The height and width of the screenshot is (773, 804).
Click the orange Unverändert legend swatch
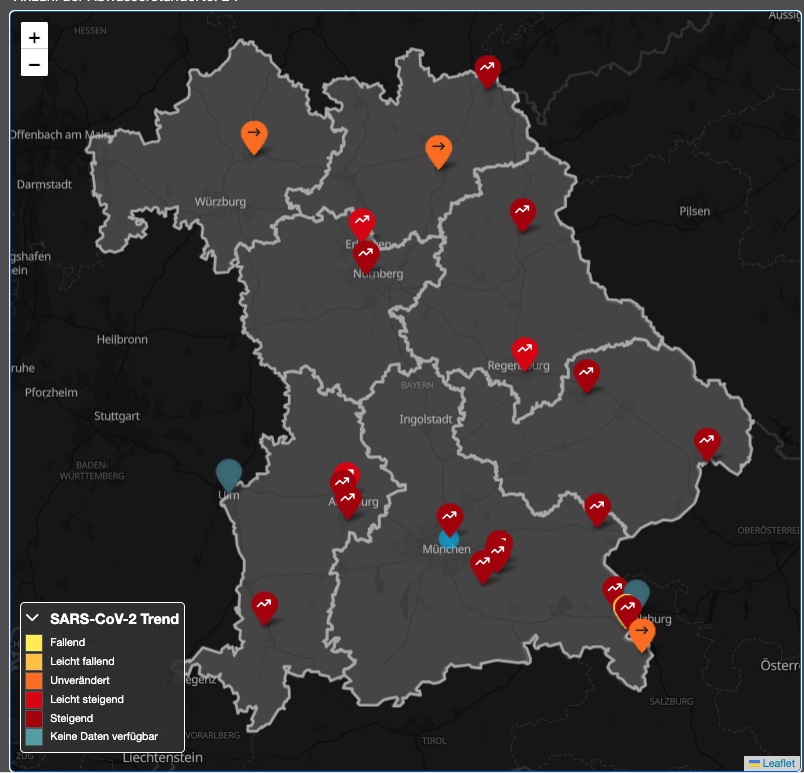34,680
